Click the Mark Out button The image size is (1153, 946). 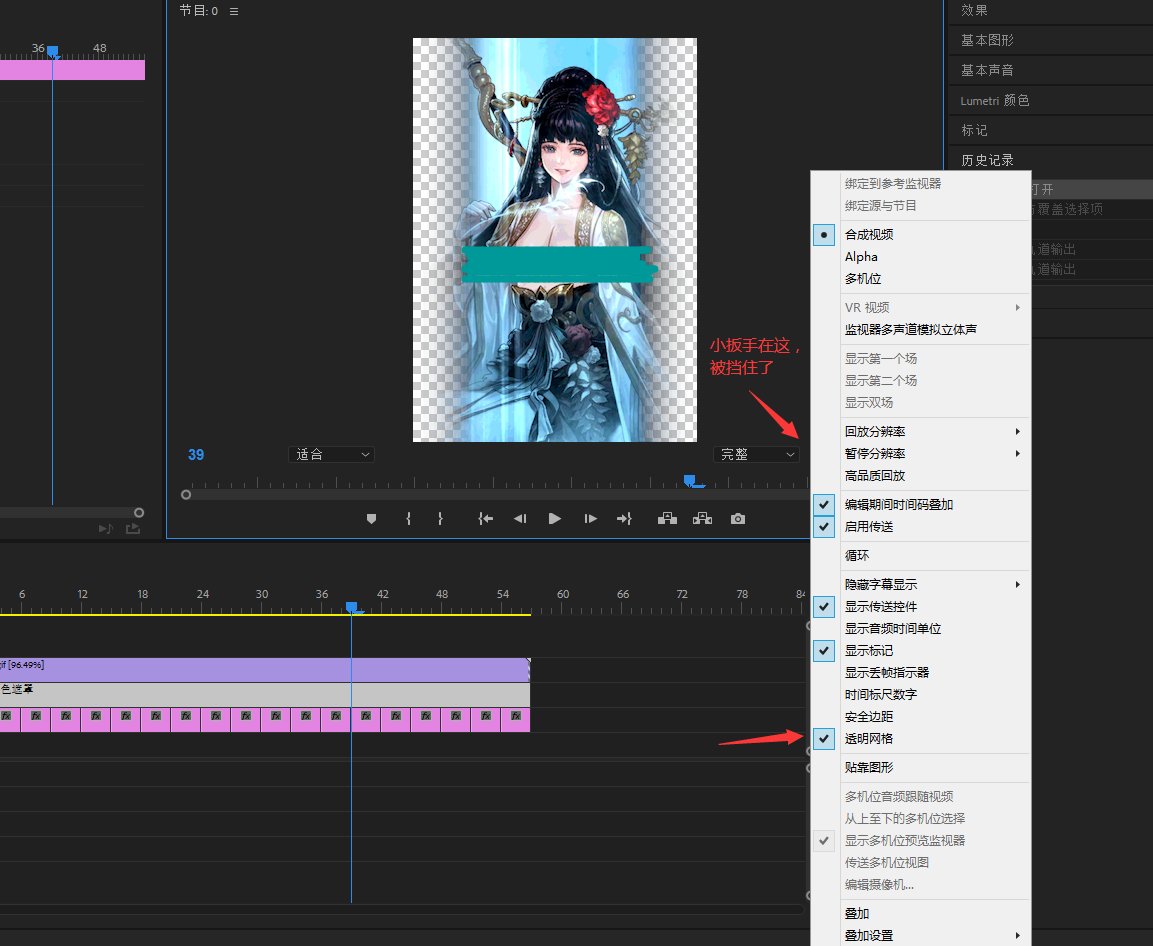point(440,519)
